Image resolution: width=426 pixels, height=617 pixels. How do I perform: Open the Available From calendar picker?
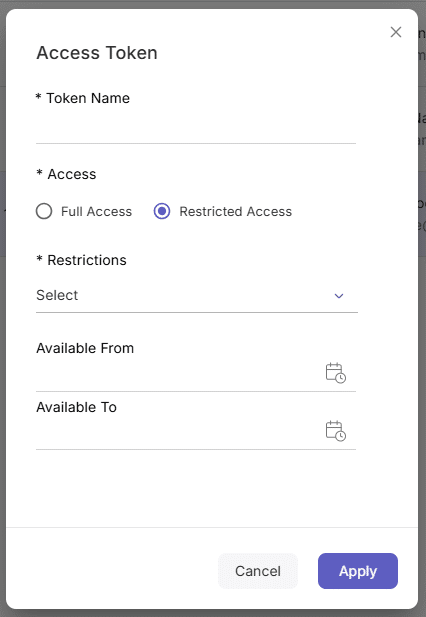(336, 373)
